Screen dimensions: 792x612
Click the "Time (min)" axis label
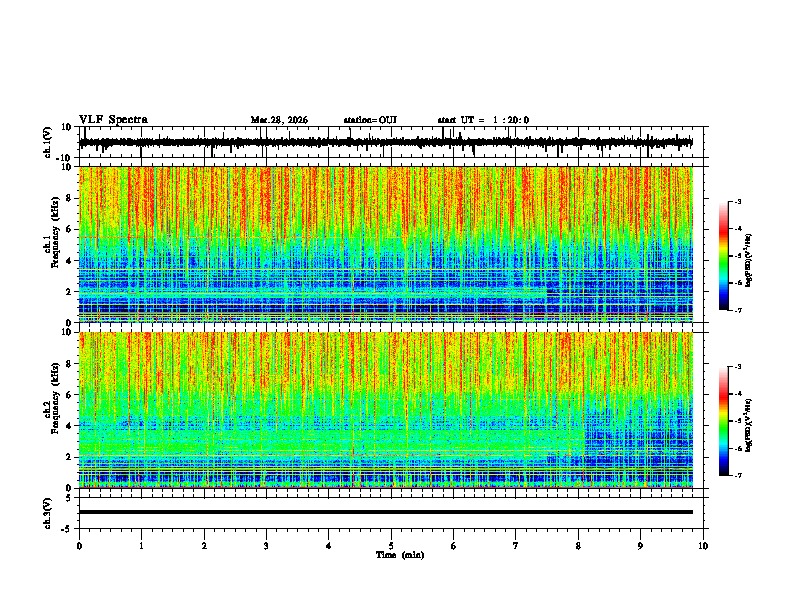(400, 555)
